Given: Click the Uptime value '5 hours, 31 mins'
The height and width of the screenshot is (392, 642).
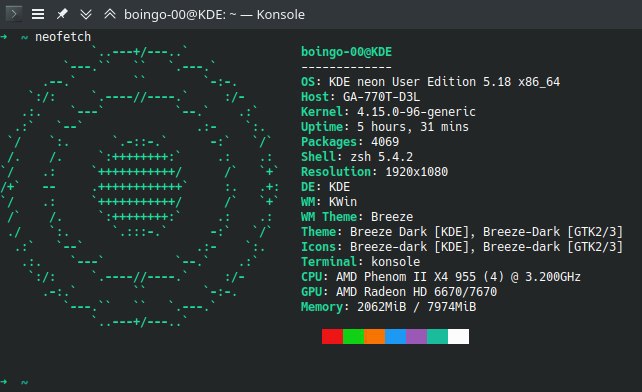Looking at the screenshot, I should [x=413, y=127].
